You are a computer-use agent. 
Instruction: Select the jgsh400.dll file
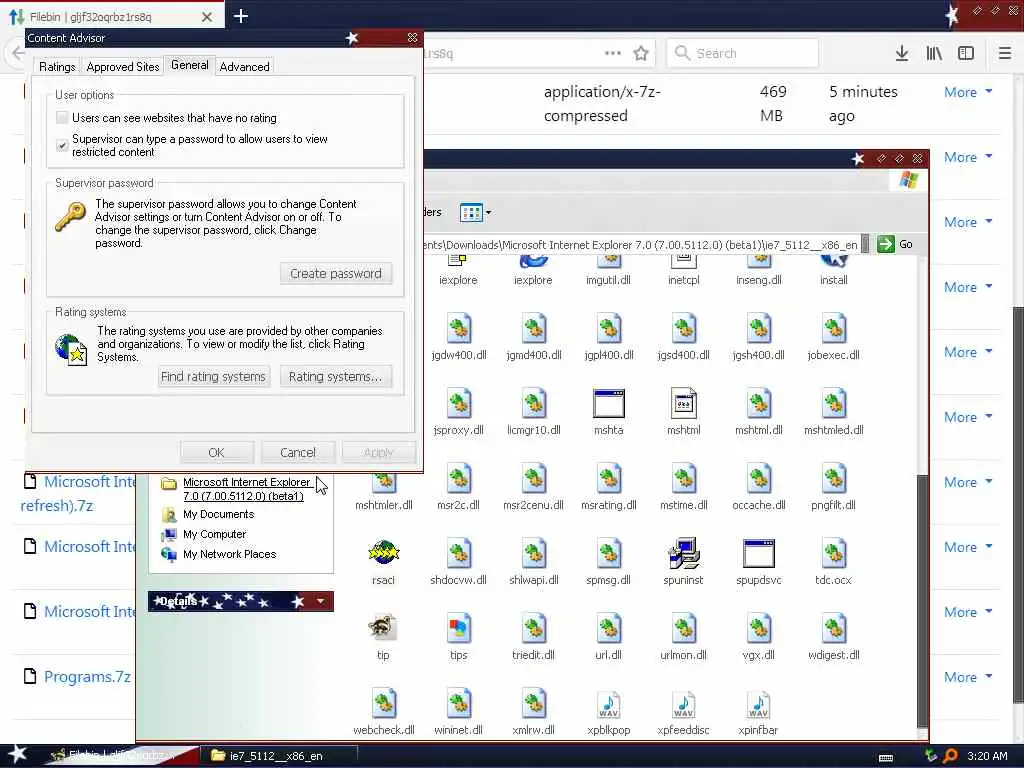coord(759,328)
